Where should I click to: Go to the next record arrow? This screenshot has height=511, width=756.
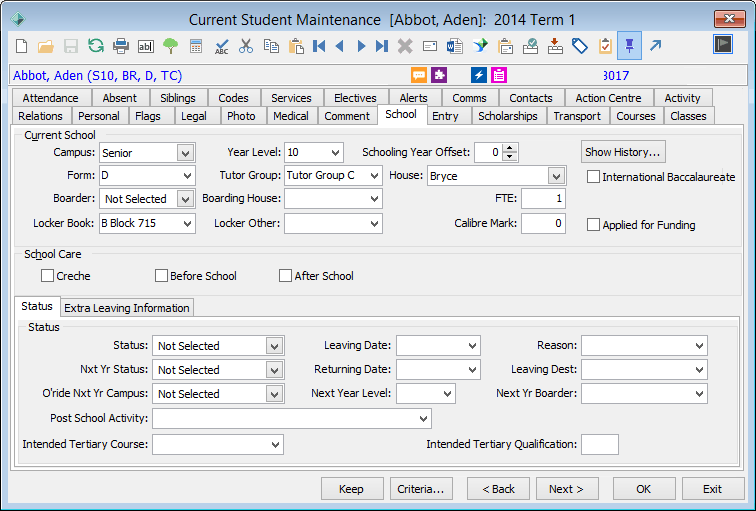pyautogui.click(x=361, y=46)
